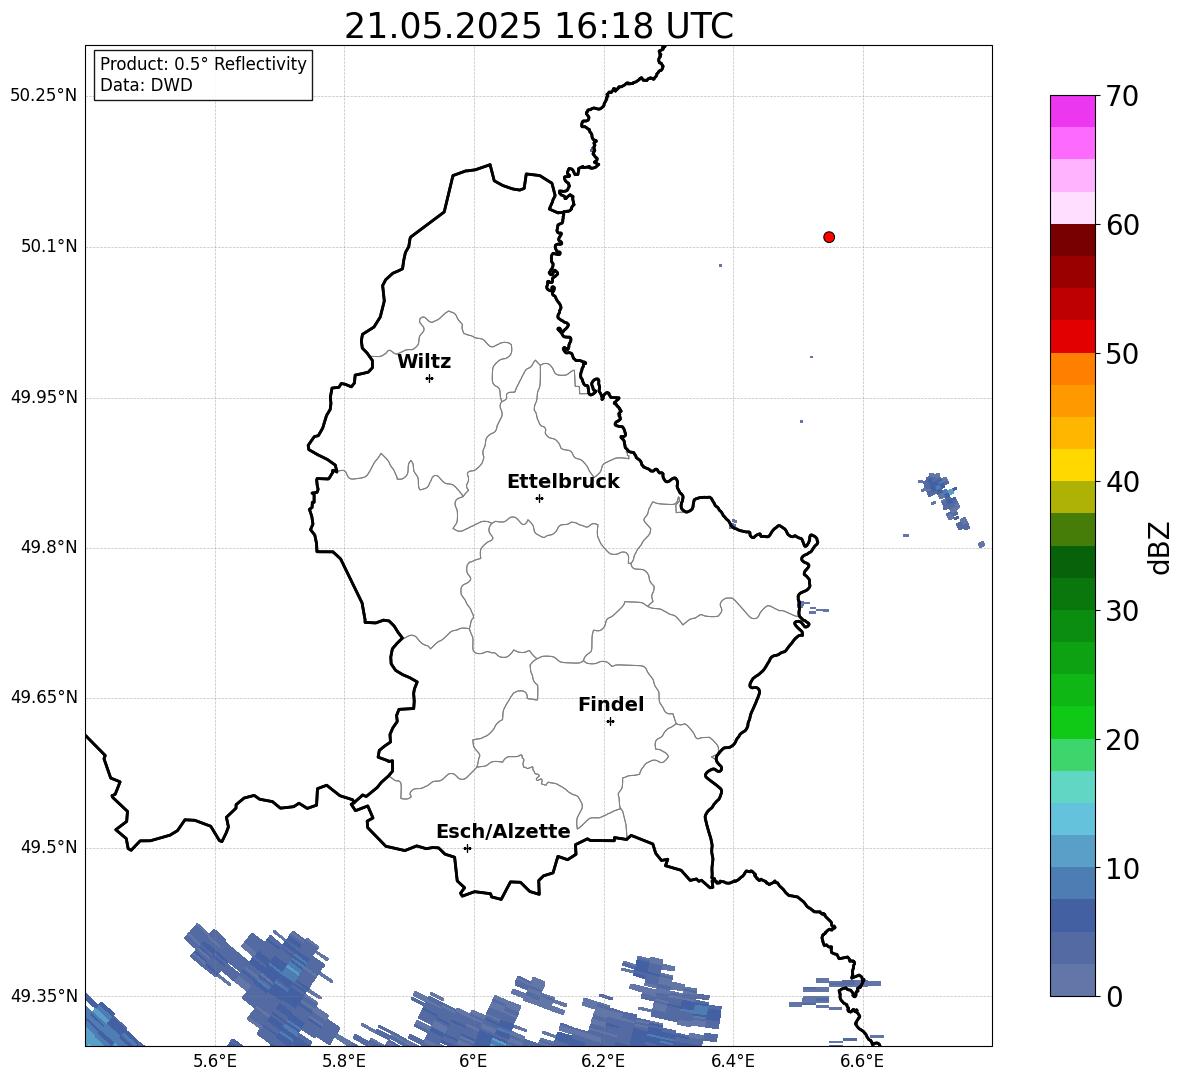Click the colorbar tick label 70
Screen dimensions: 1184x1081
click(x=1122, y=97)
